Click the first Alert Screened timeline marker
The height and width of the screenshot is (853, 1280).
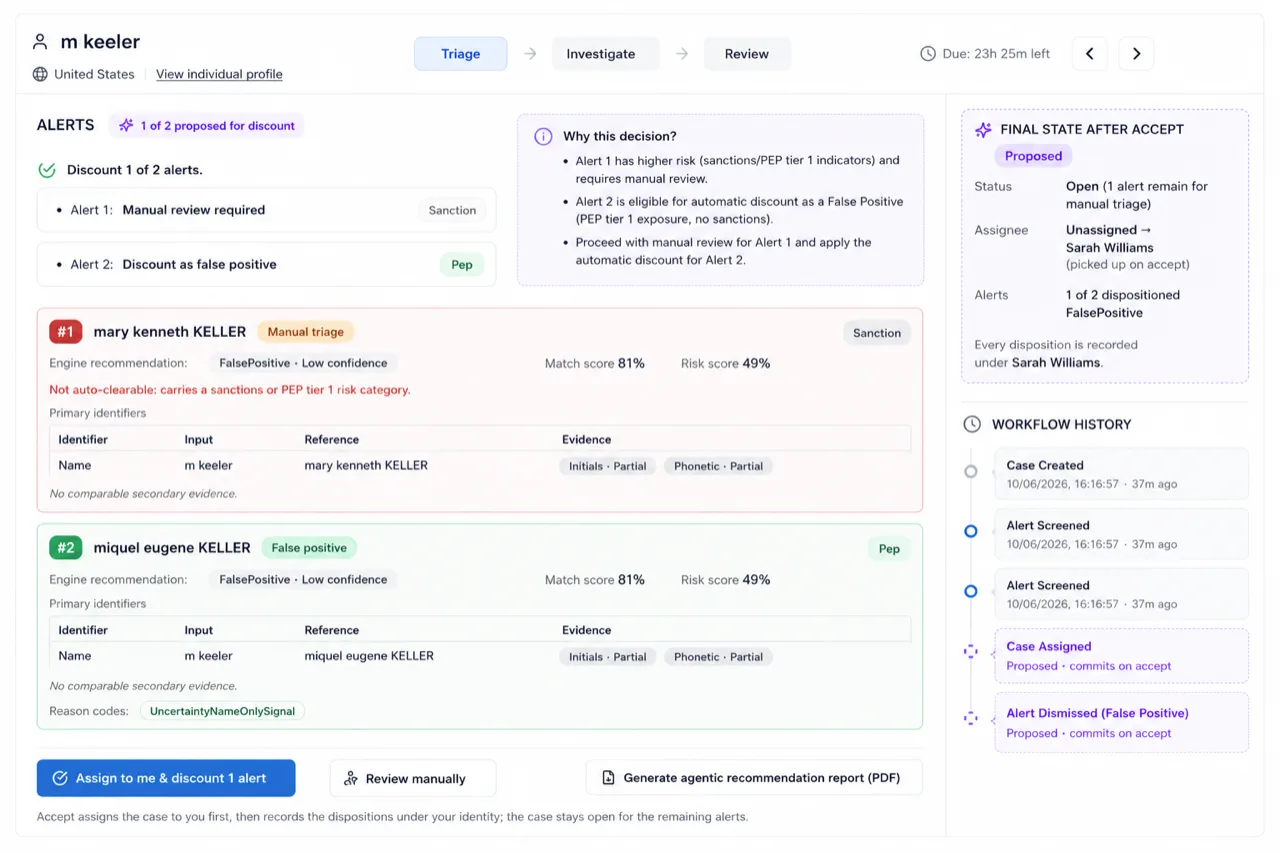pos(970,531)
